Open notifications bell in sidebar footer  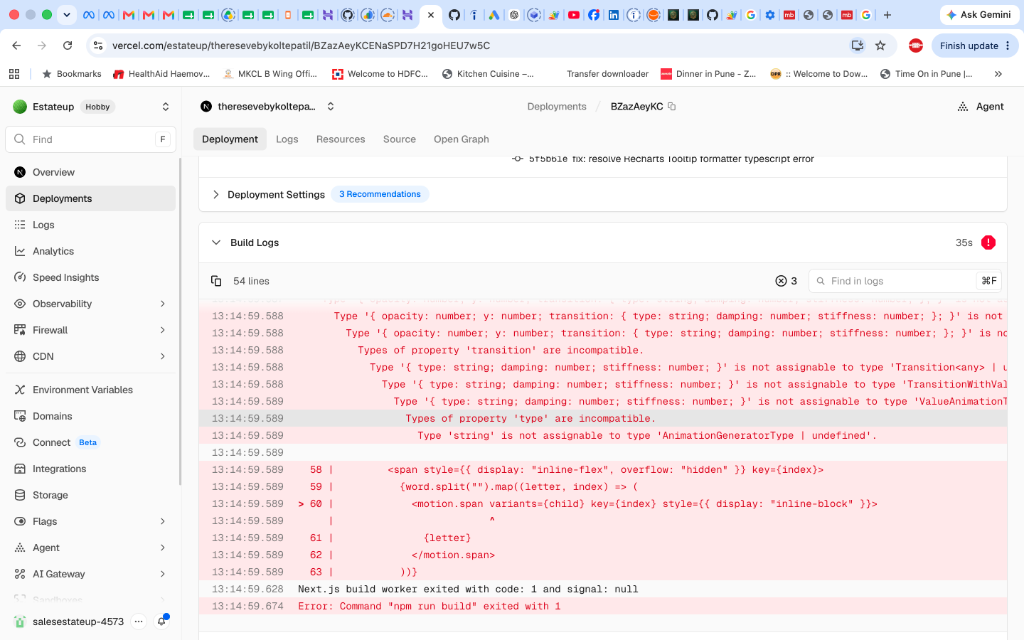[x=162, y=621]
